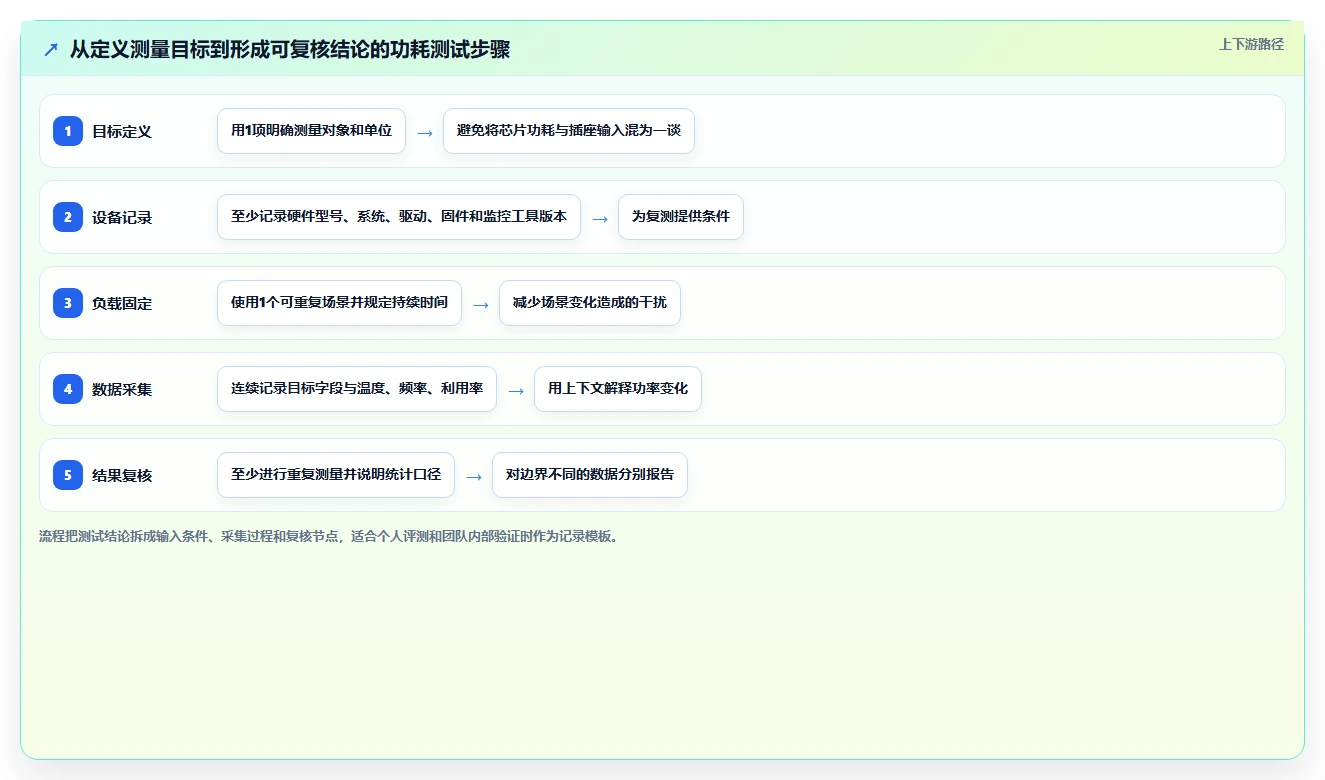1325x780 pixels.
Task: Select the 目标定义 step label
Action: pos(122,131)
